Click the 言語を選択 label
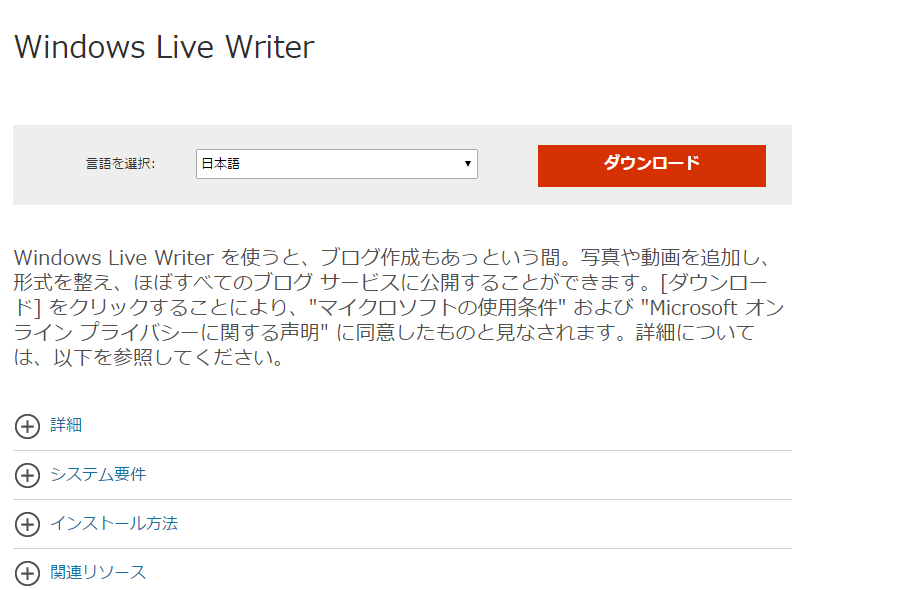Viewport: 906px width, 590px height. point(120,164)
